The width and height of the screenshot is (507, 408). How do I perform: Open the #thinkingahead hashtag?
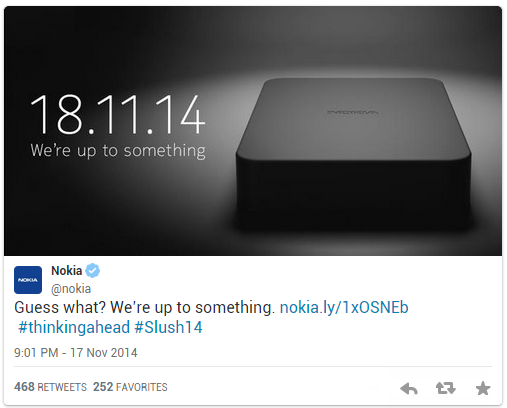pyautogui.click(x=74, y=327)
